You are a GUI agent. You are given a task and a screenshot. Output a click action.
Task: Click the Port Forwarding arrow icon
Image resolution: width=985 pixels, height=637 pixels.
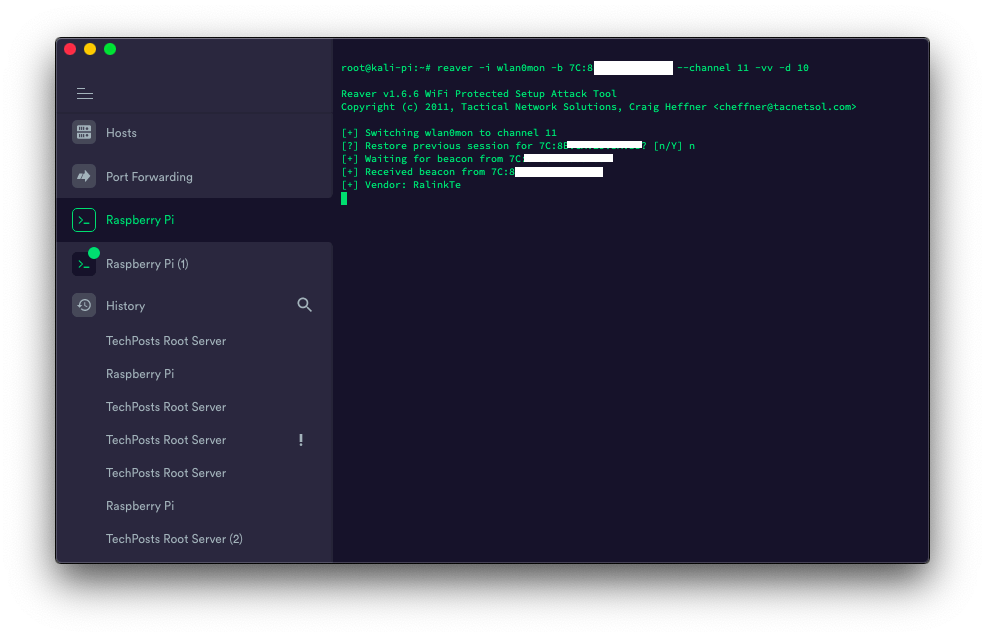pyautogui.click(x=84, y=177)
